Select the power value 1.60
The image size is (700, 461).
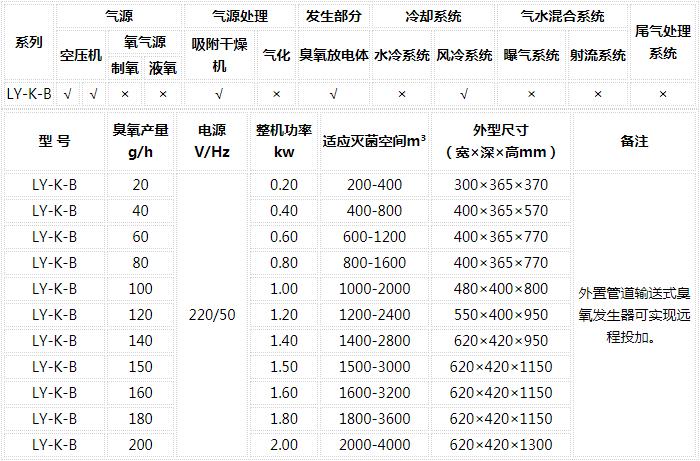284,393
